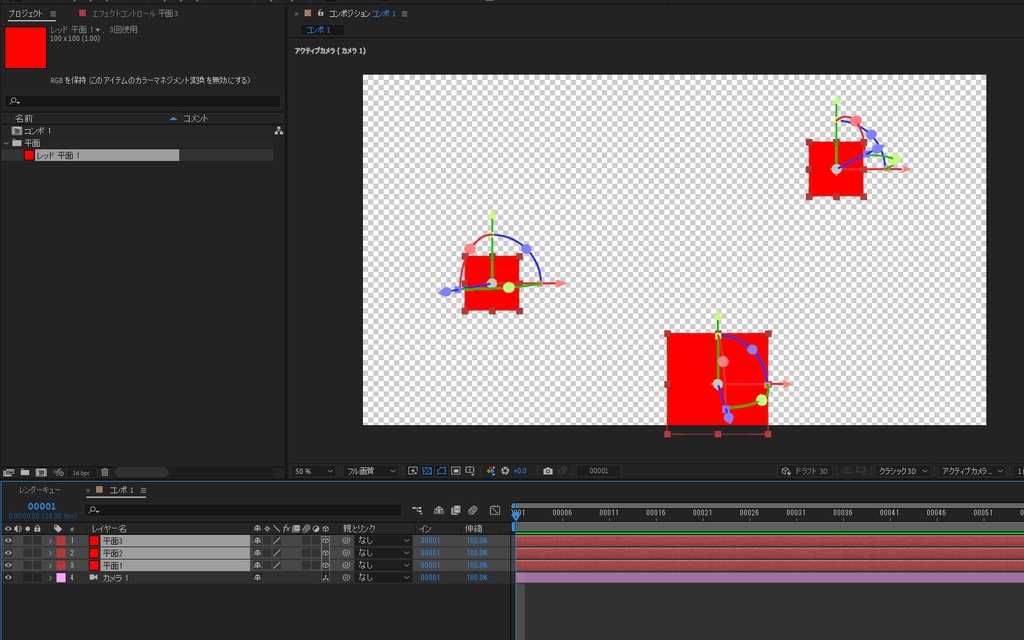Switch to the Effect Controls 平面3 tab

pyautogui.click(x=135, y=13)
